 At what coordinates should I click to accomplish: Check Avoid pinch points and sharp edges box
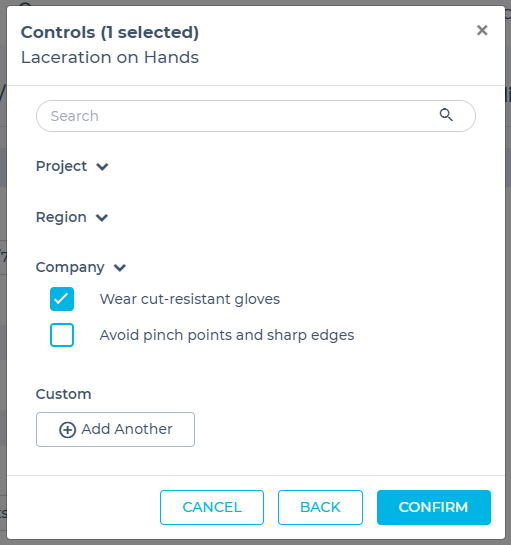(62, 335)
